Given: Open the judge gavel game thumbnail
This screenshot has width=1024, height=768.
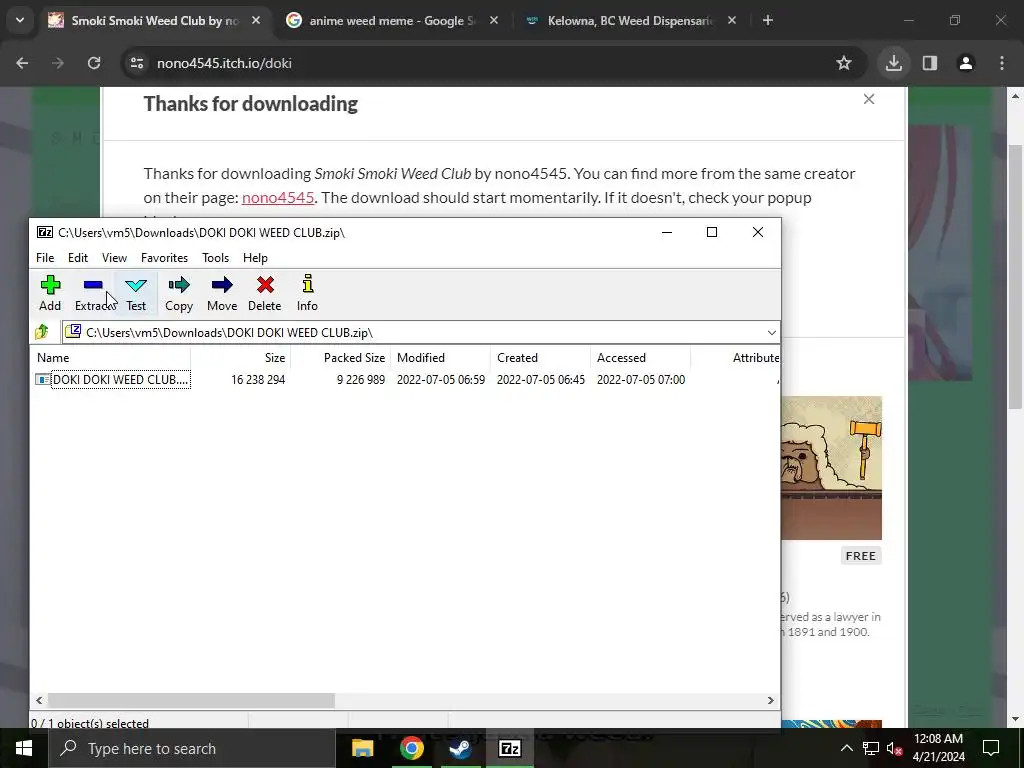Looking at the screenshot, I should click(x=831, y=468).
